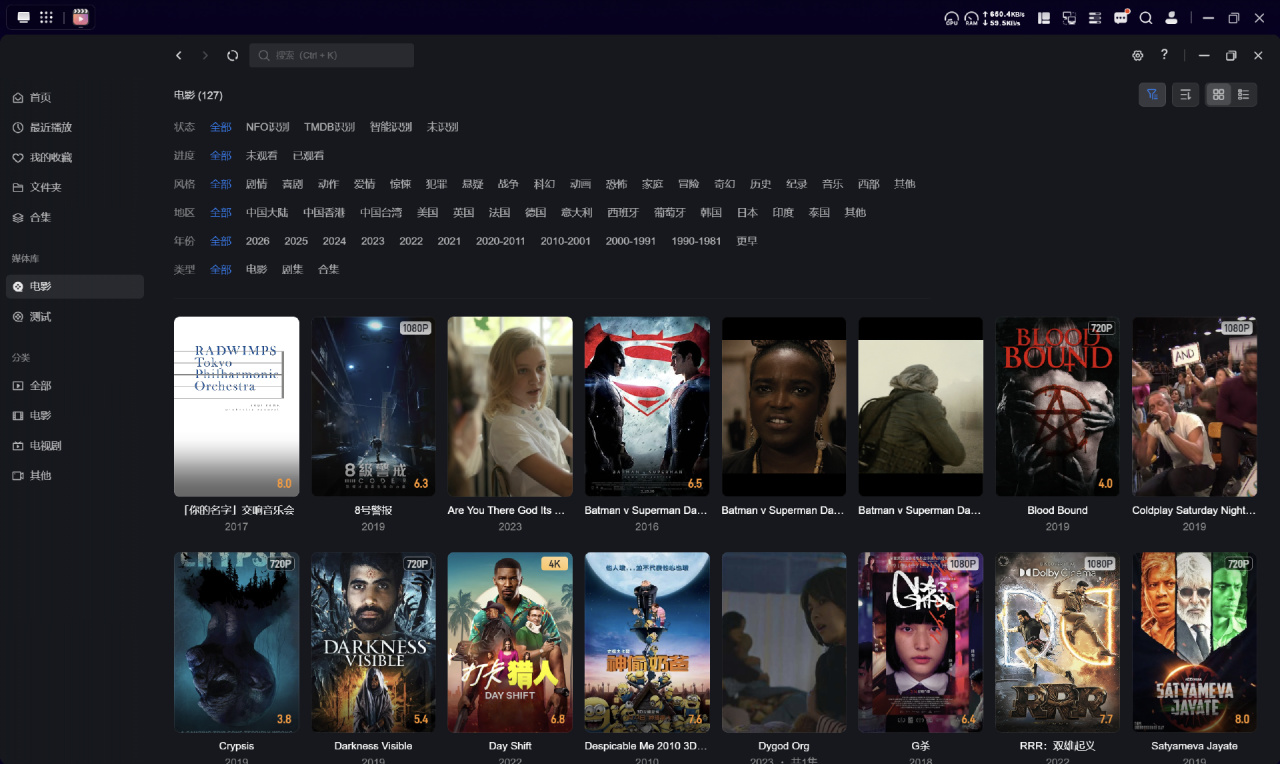
Task: Open the system search magnifier icon
Action: [x=1146, y=18]
